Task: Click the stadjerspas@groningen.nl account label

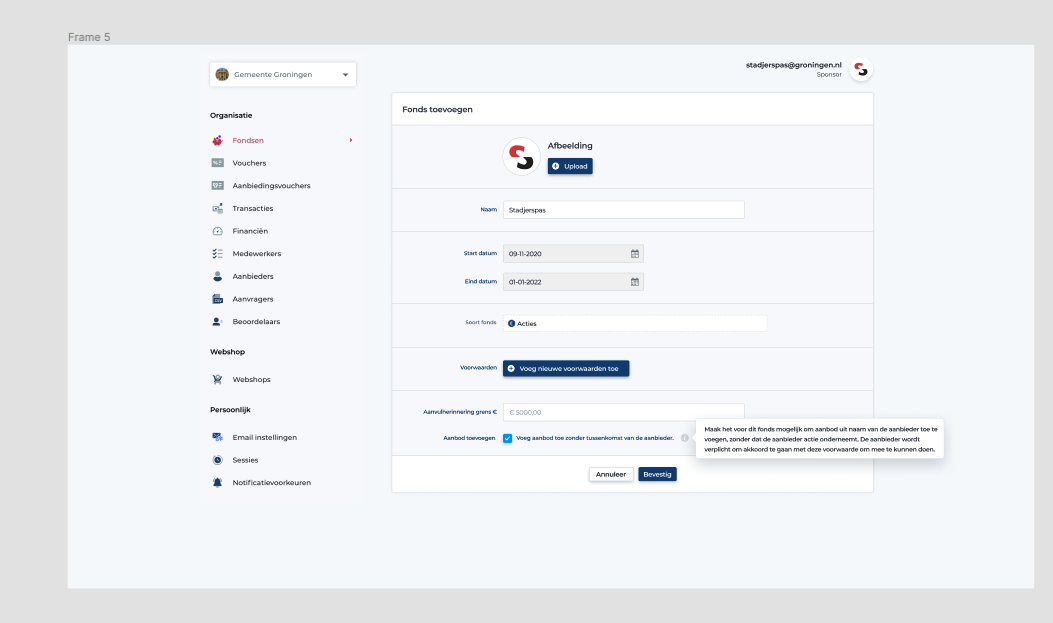Action: (x=794, y=65)
